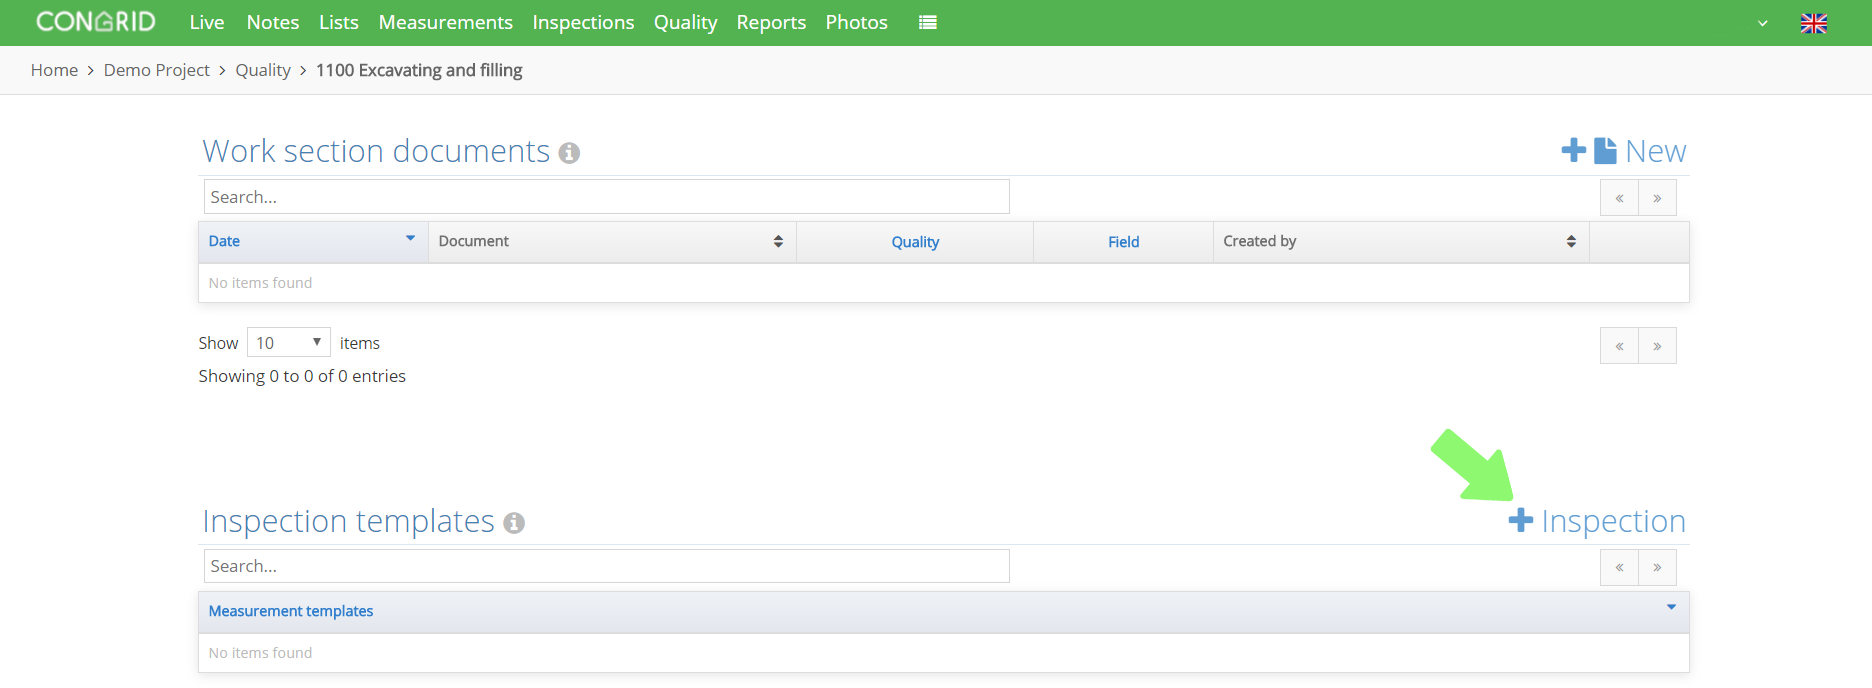Click the Quality breadcrumb link

point(263,70)
